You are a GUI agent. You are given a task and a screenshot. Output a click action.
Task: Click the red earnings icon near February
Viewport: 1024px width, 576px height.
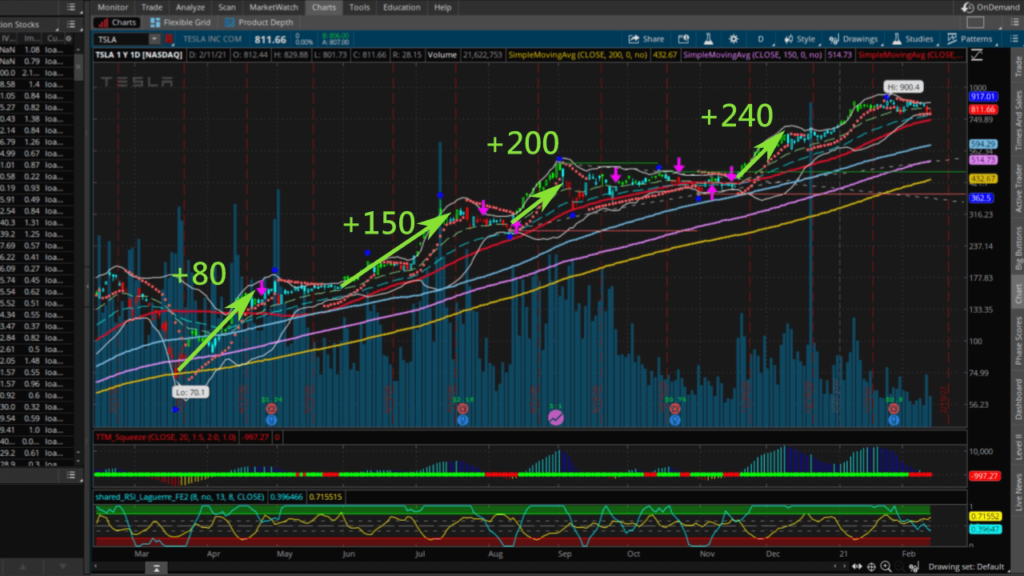pyautogui.click(x=893, y=409)
